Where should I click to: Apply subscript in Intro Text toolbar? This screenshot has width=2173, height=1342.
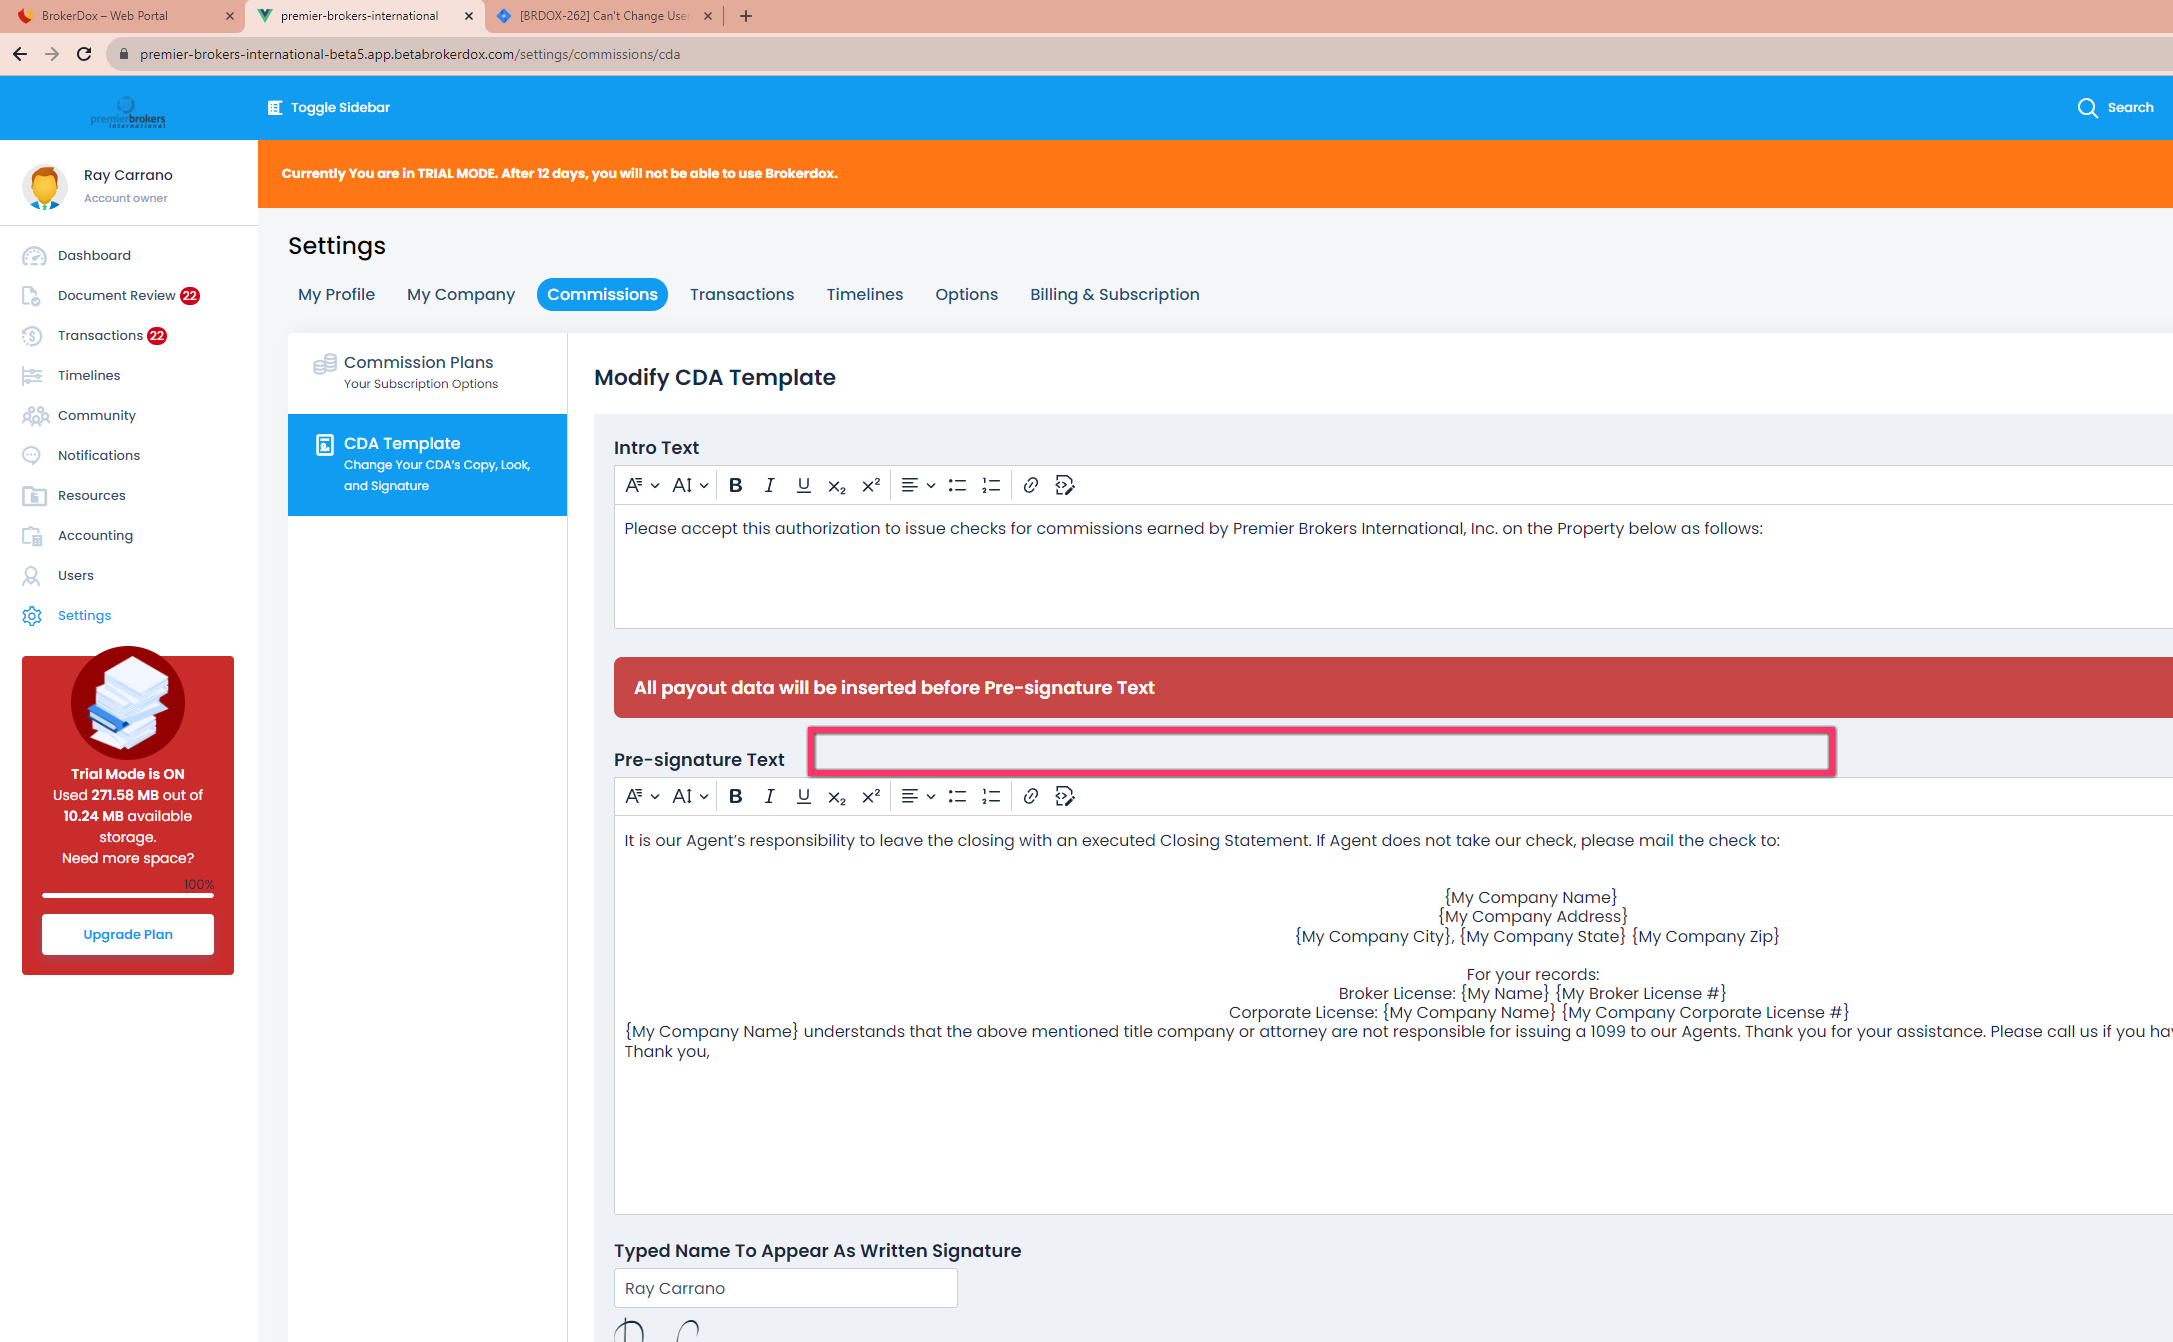click(x=837, y=485)
